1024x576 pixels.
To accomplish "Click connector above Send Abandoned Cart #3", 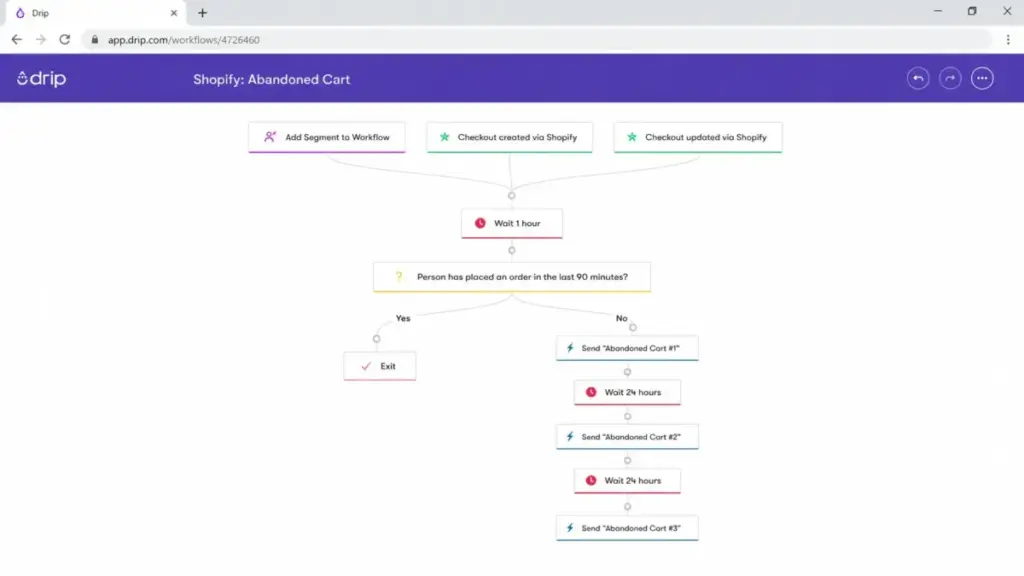I will click(x=628, y=507).
